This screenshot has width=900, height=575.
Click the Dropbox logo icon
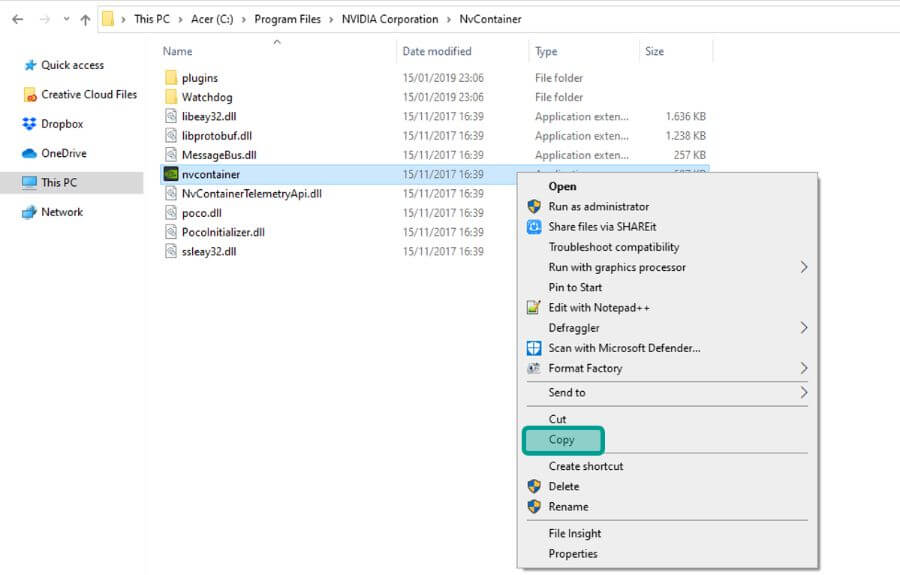pyautogui.click(x=29, y=124)
